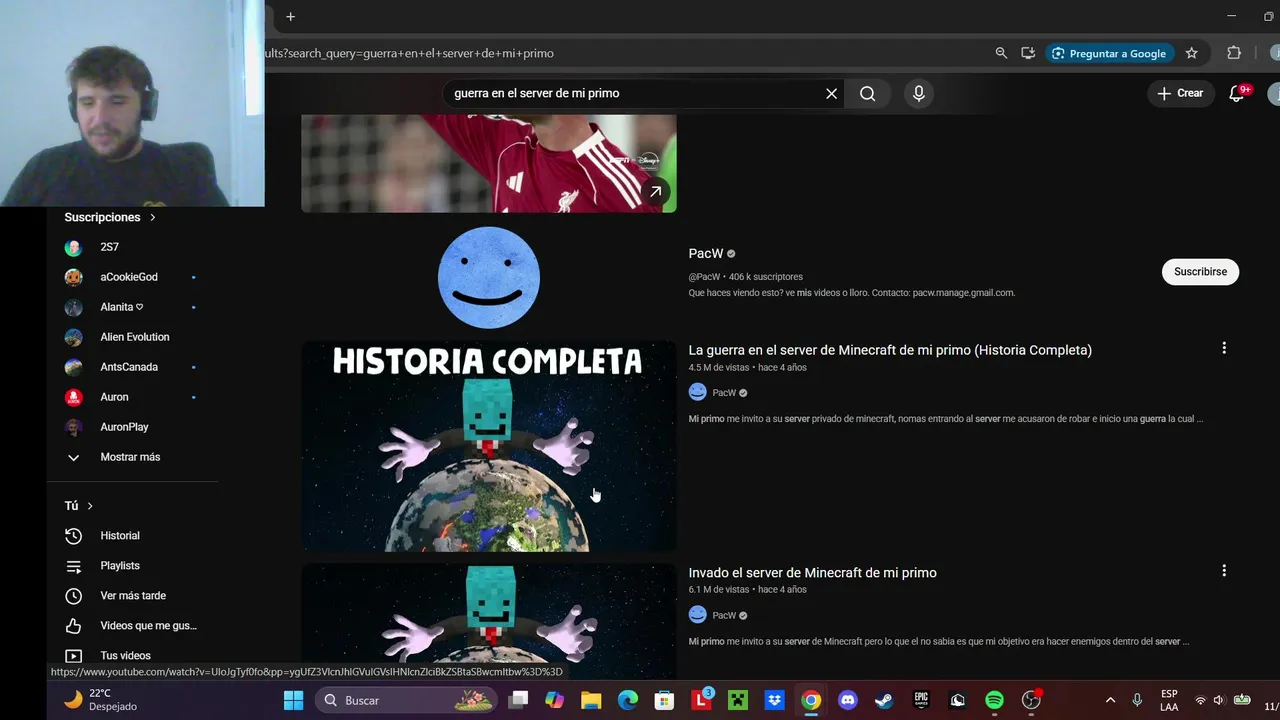Open Discord from the taskbar
This screenshot has height=720, width=1280.
848,701
